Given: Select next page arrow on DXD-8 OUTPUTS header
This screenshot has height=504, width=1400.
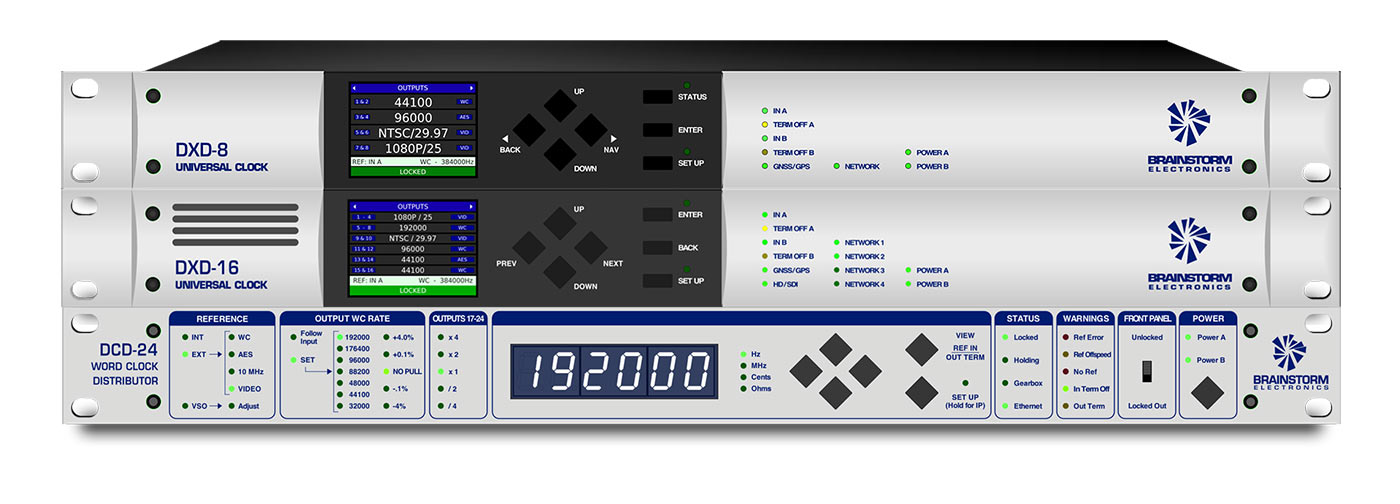Looking at the screenshot, I should [472, 88].
